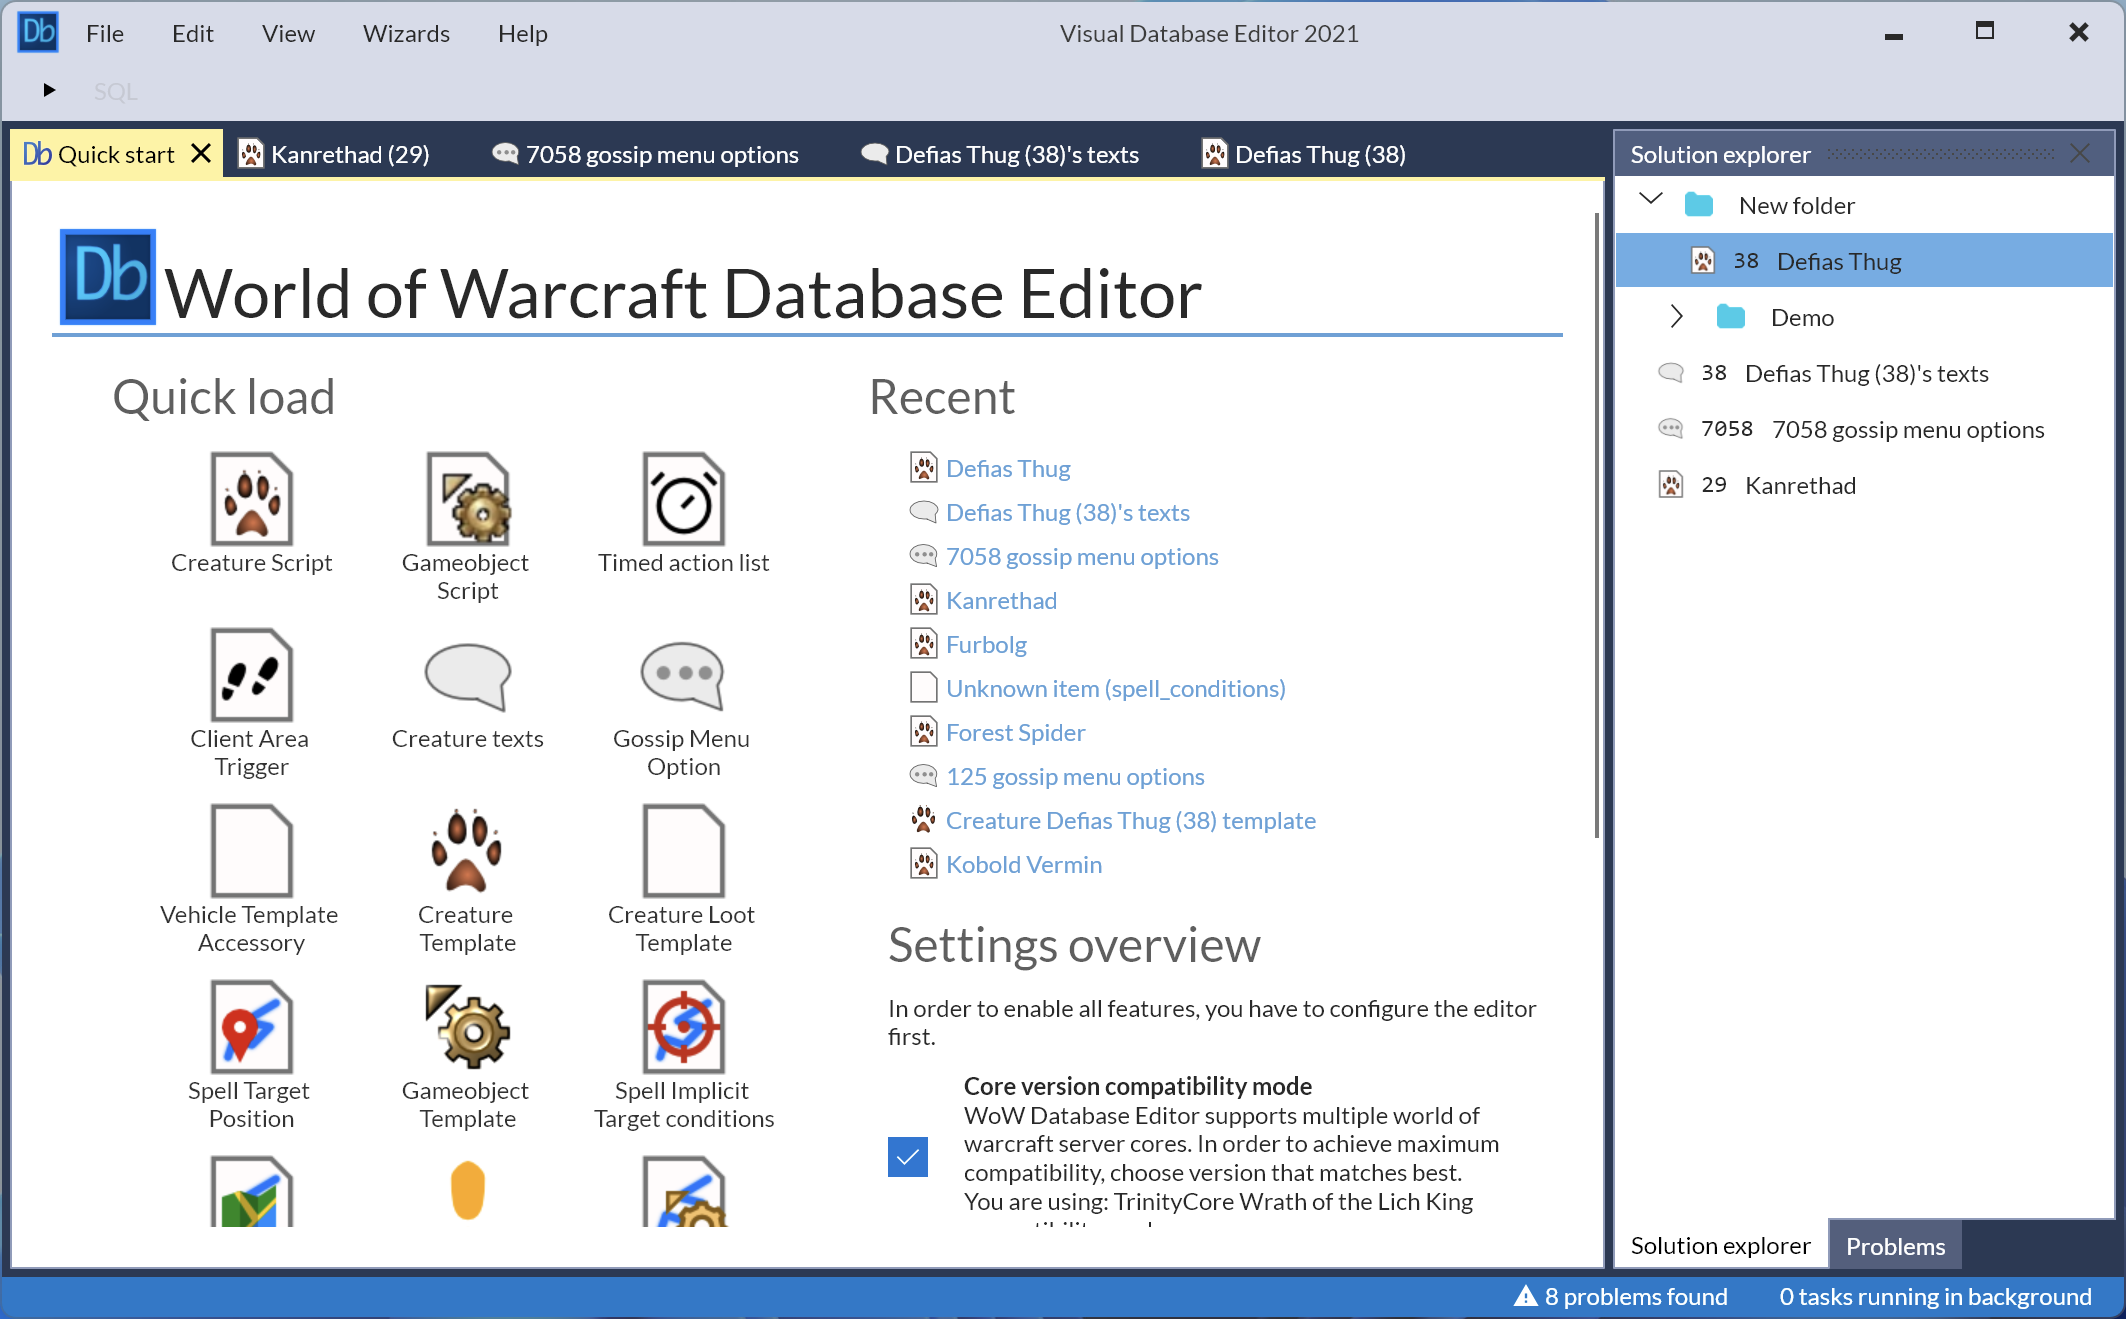Open the Forest Spider recent item

1014,731
